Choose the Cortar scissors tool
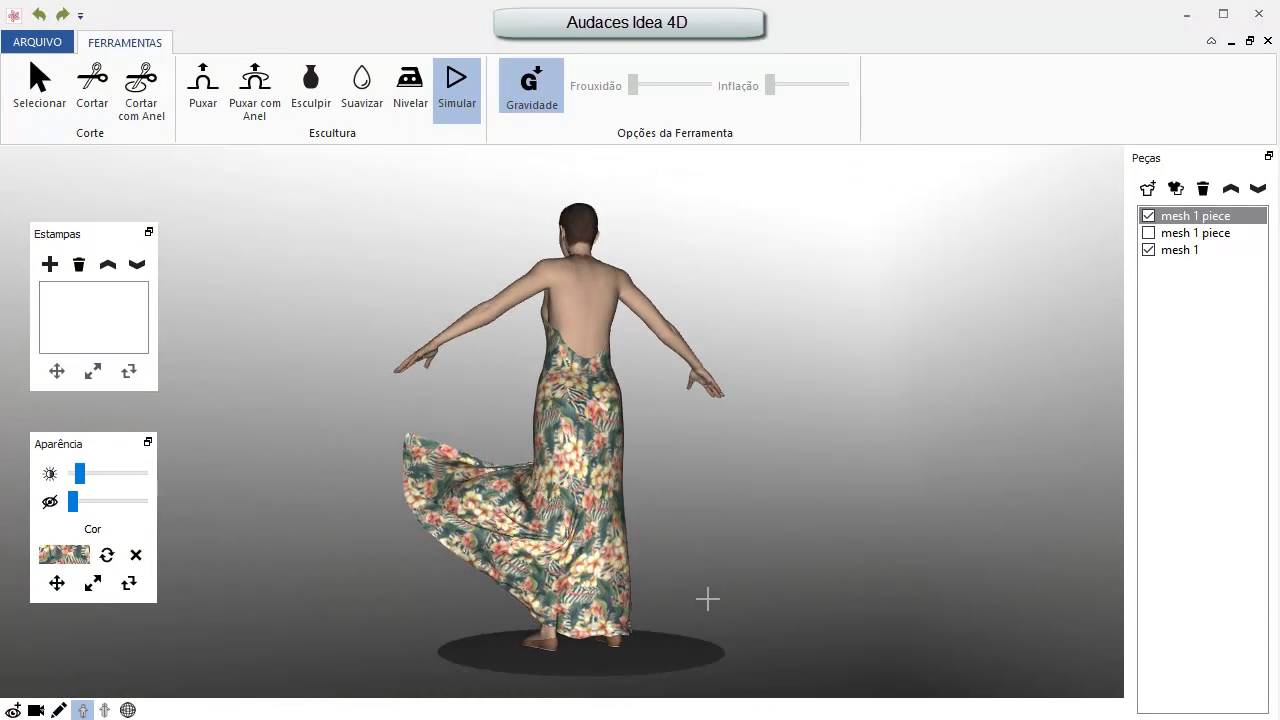 tap(92, 86)
